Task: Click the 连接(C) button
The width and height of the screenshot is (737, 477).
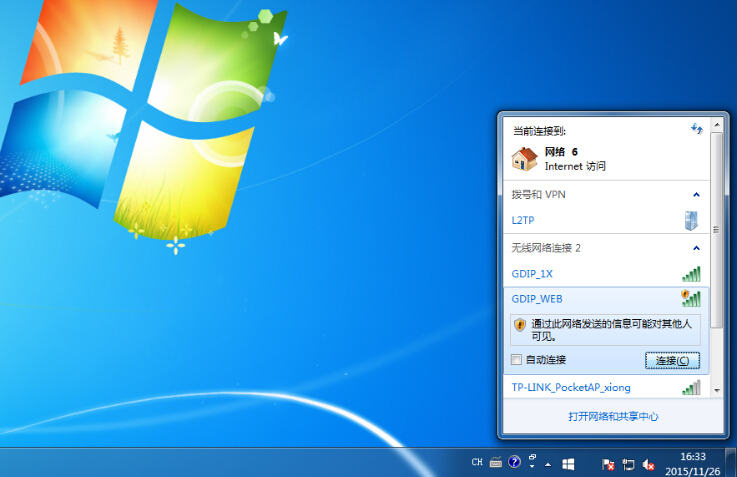Action: click(671, 360)
